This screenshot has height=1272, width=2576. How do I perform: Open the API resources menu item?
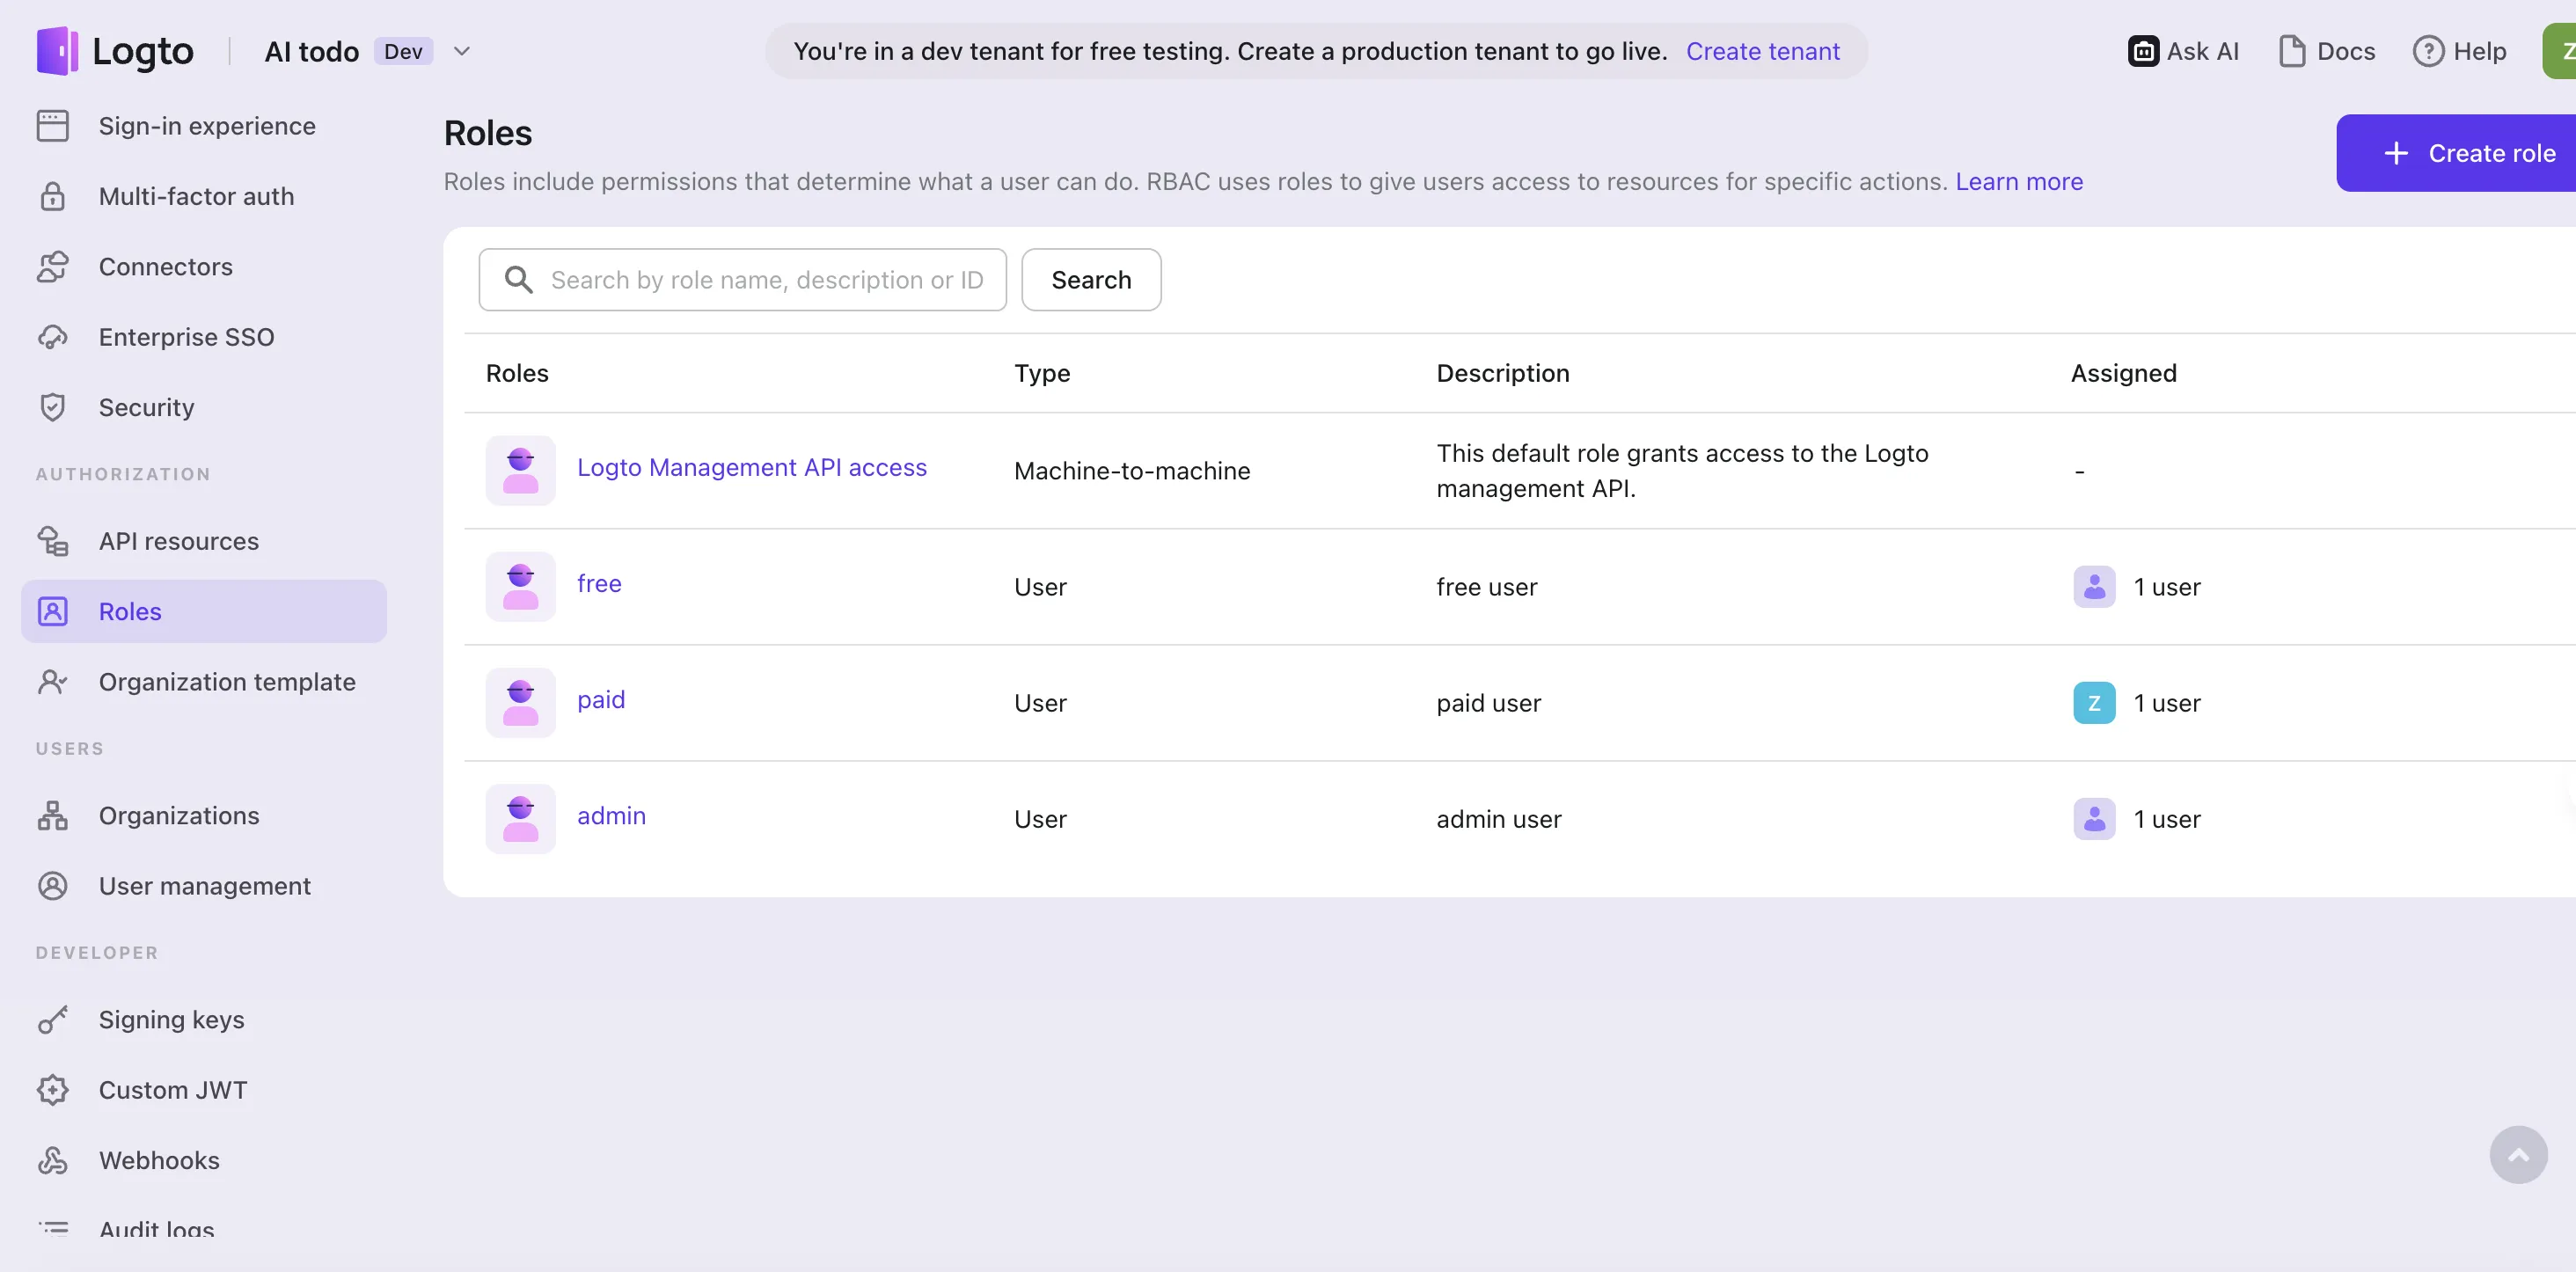178,541
